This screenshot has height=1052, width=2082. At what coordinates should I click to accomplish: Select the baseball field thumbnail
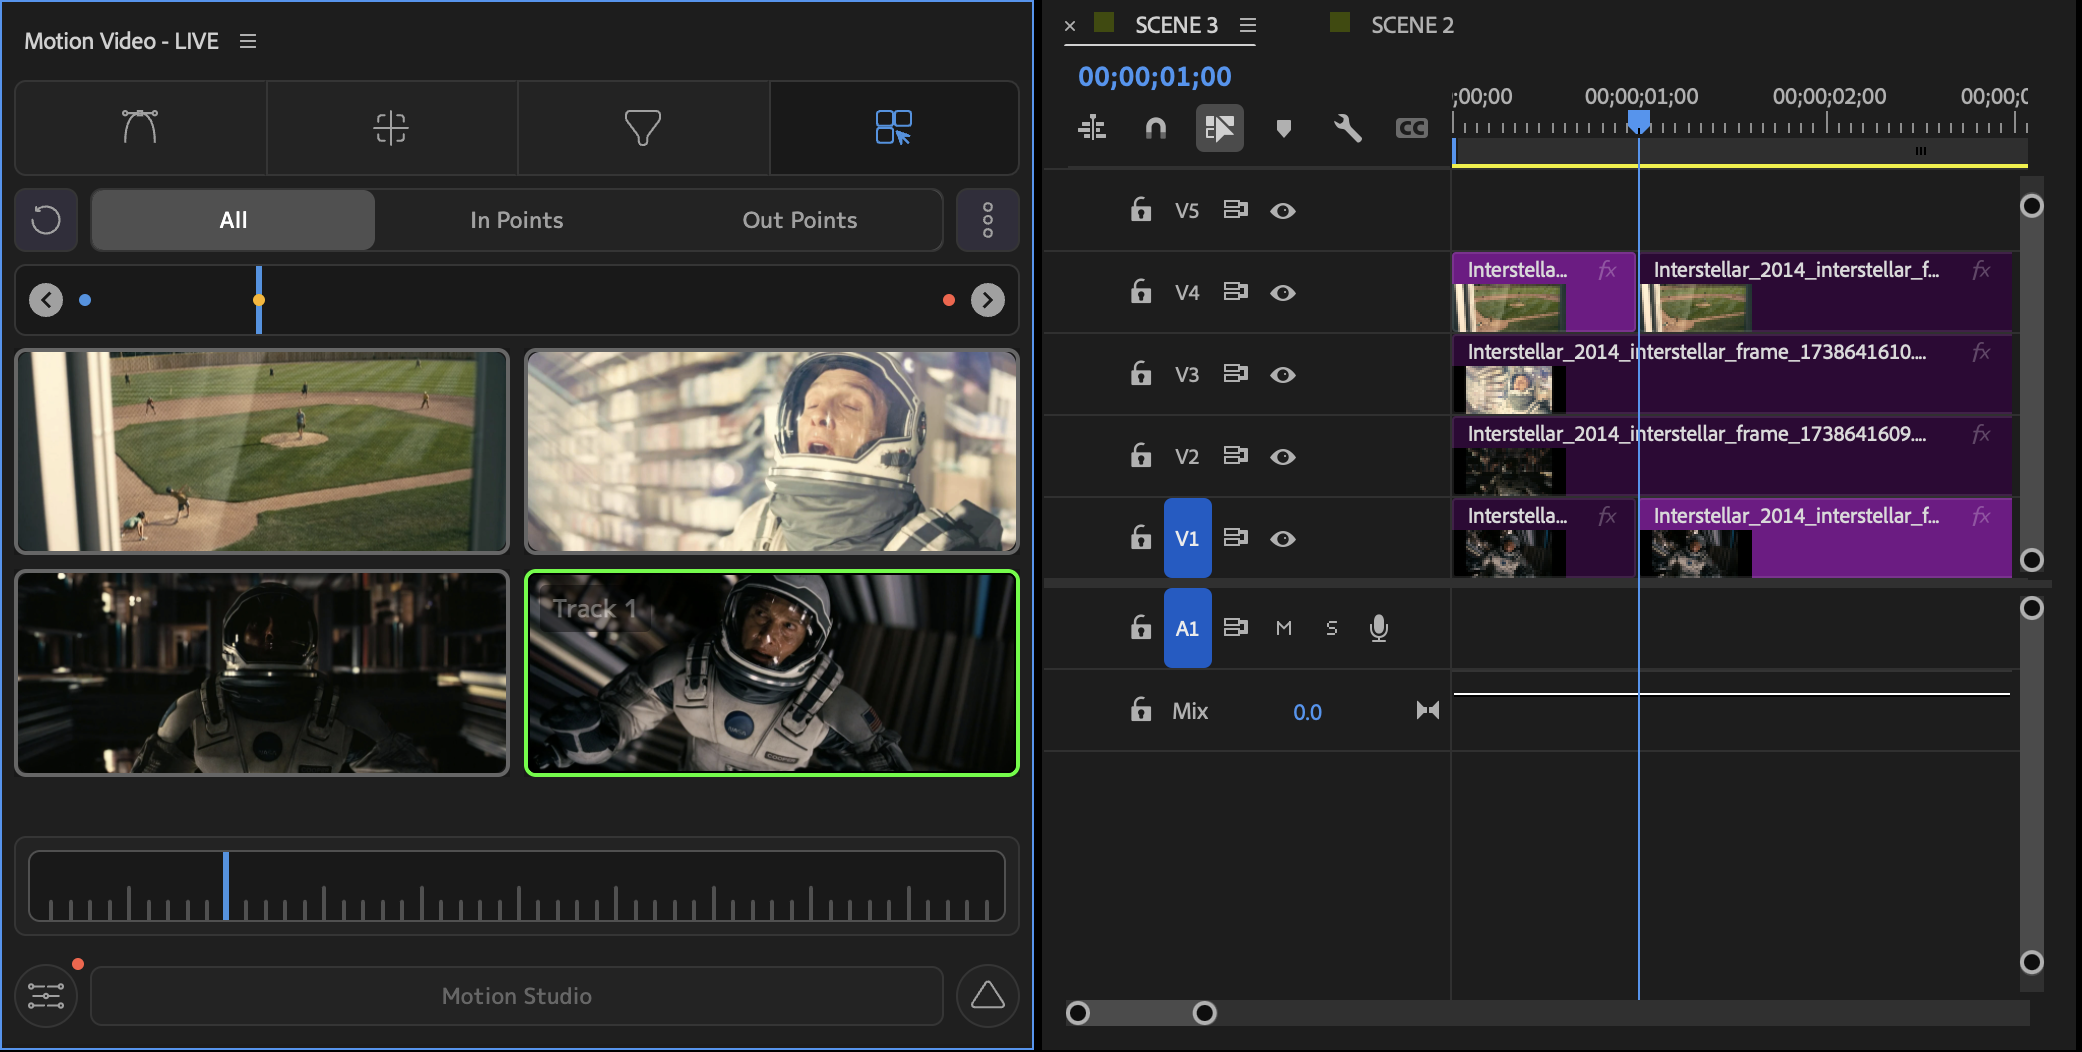tap(262, 451)
